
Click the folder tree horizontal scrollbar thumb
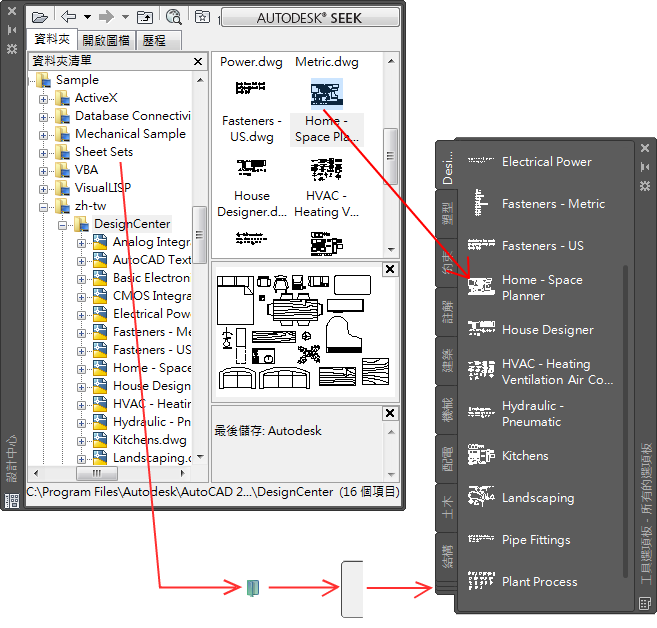coord(97,473)
